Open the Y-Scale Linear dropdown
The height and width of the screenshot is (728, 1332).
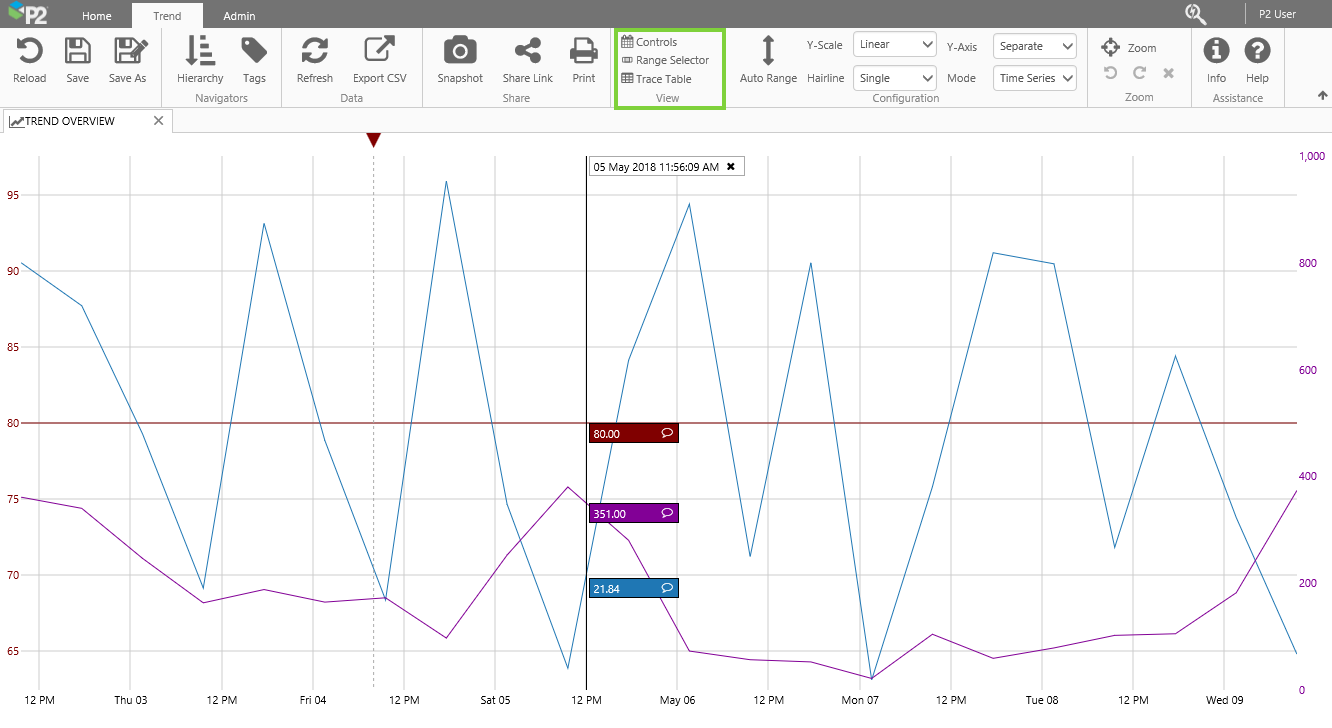tap(895, 45)
